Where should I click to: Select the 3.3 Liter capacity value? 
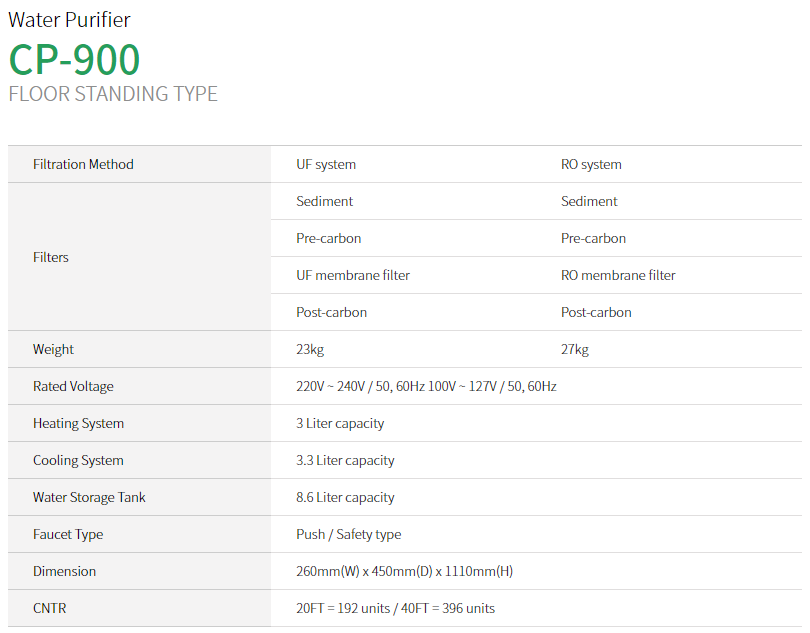(345, 460)
